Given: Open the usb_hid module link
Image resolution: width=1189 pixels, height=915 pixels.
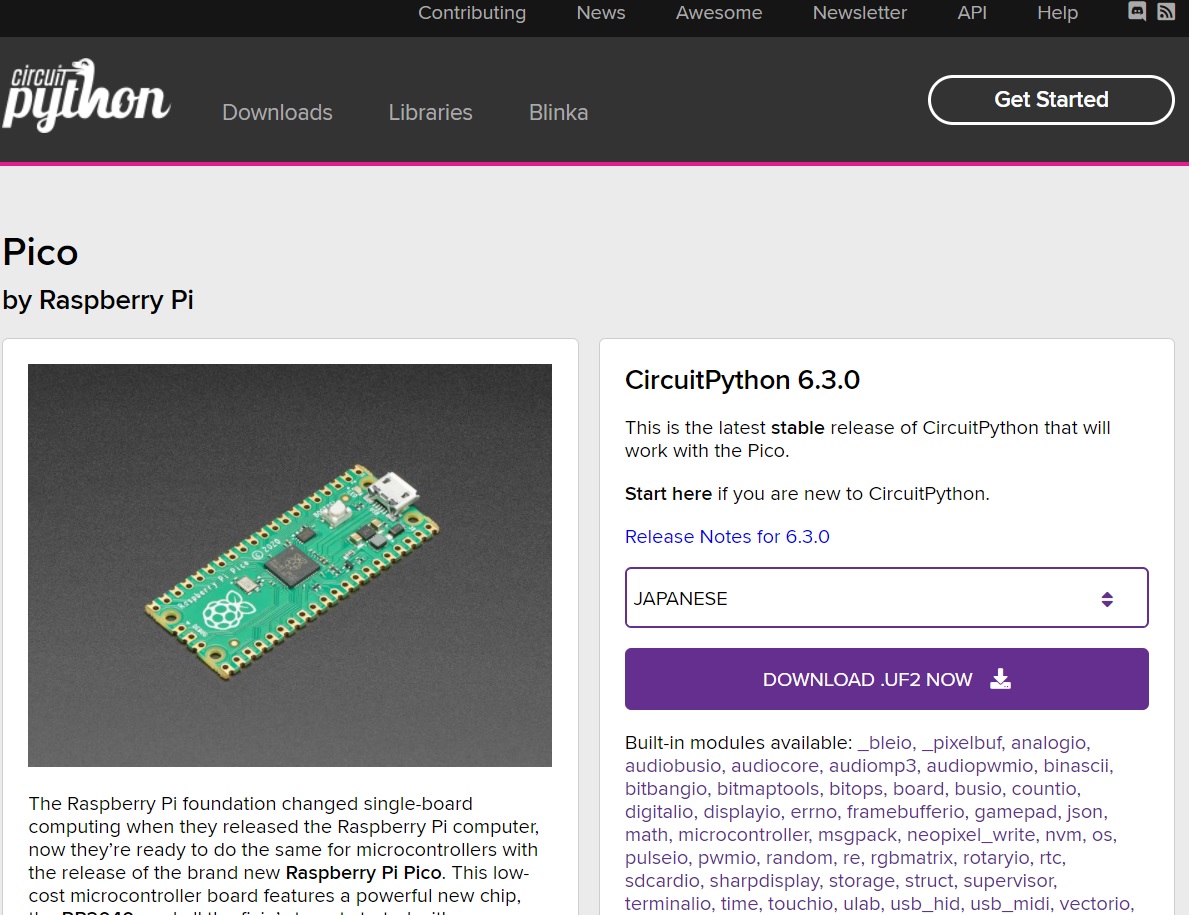Looking at the screenshot, I should [x=924, y=904].
